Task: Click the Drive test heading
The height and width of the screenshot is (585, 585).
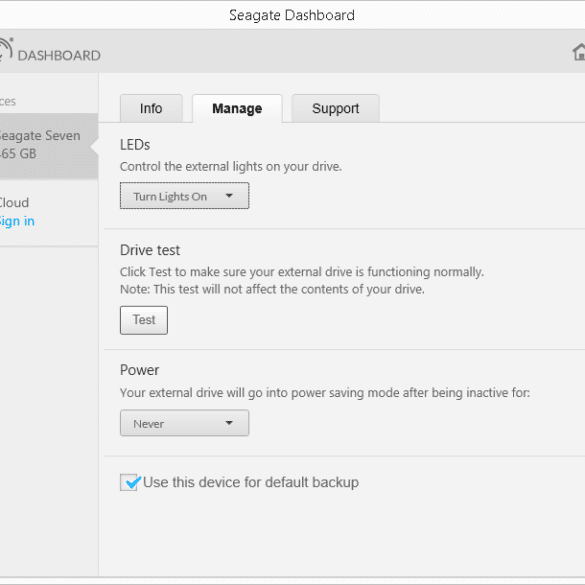Action: (x=150, y=250)
